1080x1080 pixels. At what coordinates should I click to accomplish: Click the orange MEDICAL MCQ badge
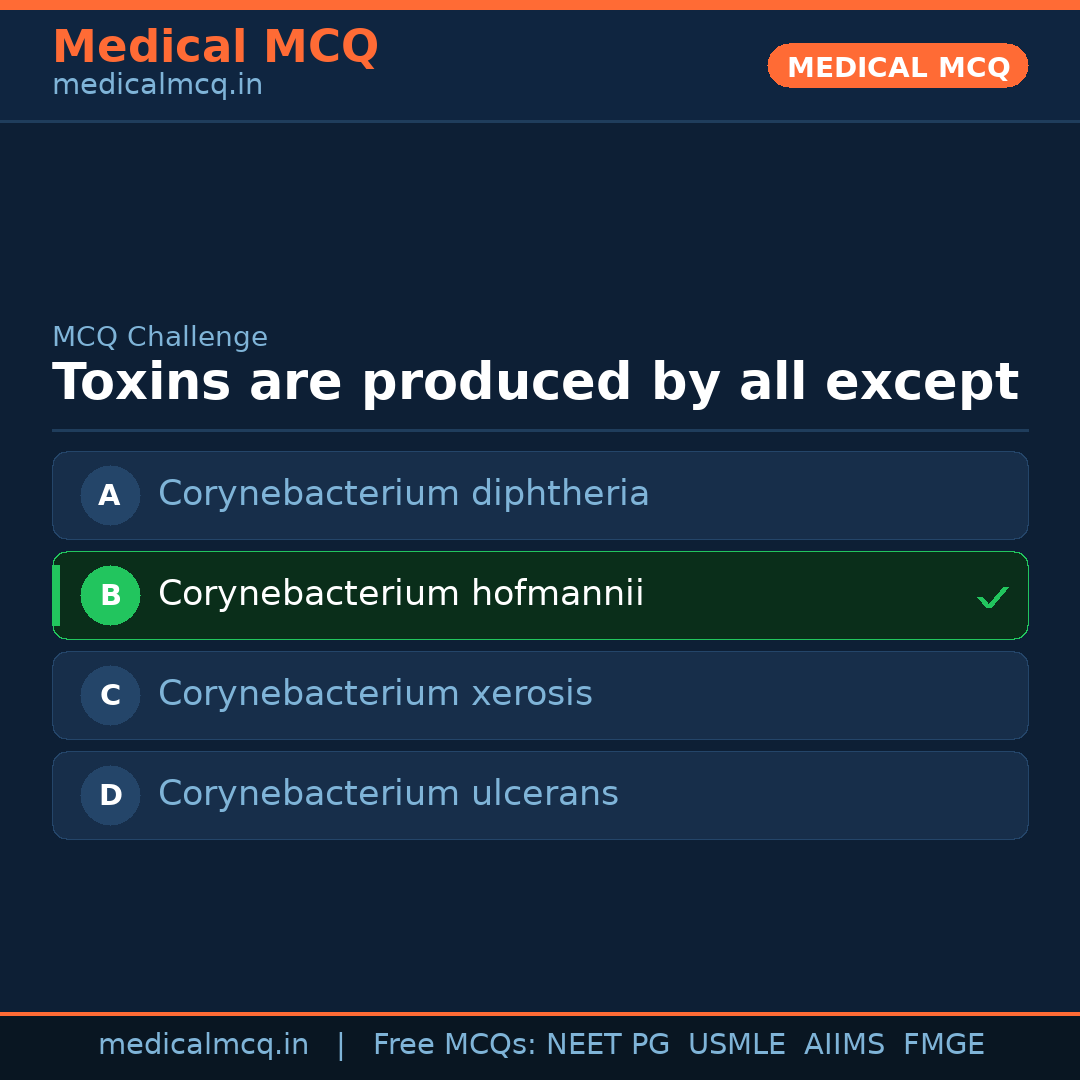tap(897, 66)
